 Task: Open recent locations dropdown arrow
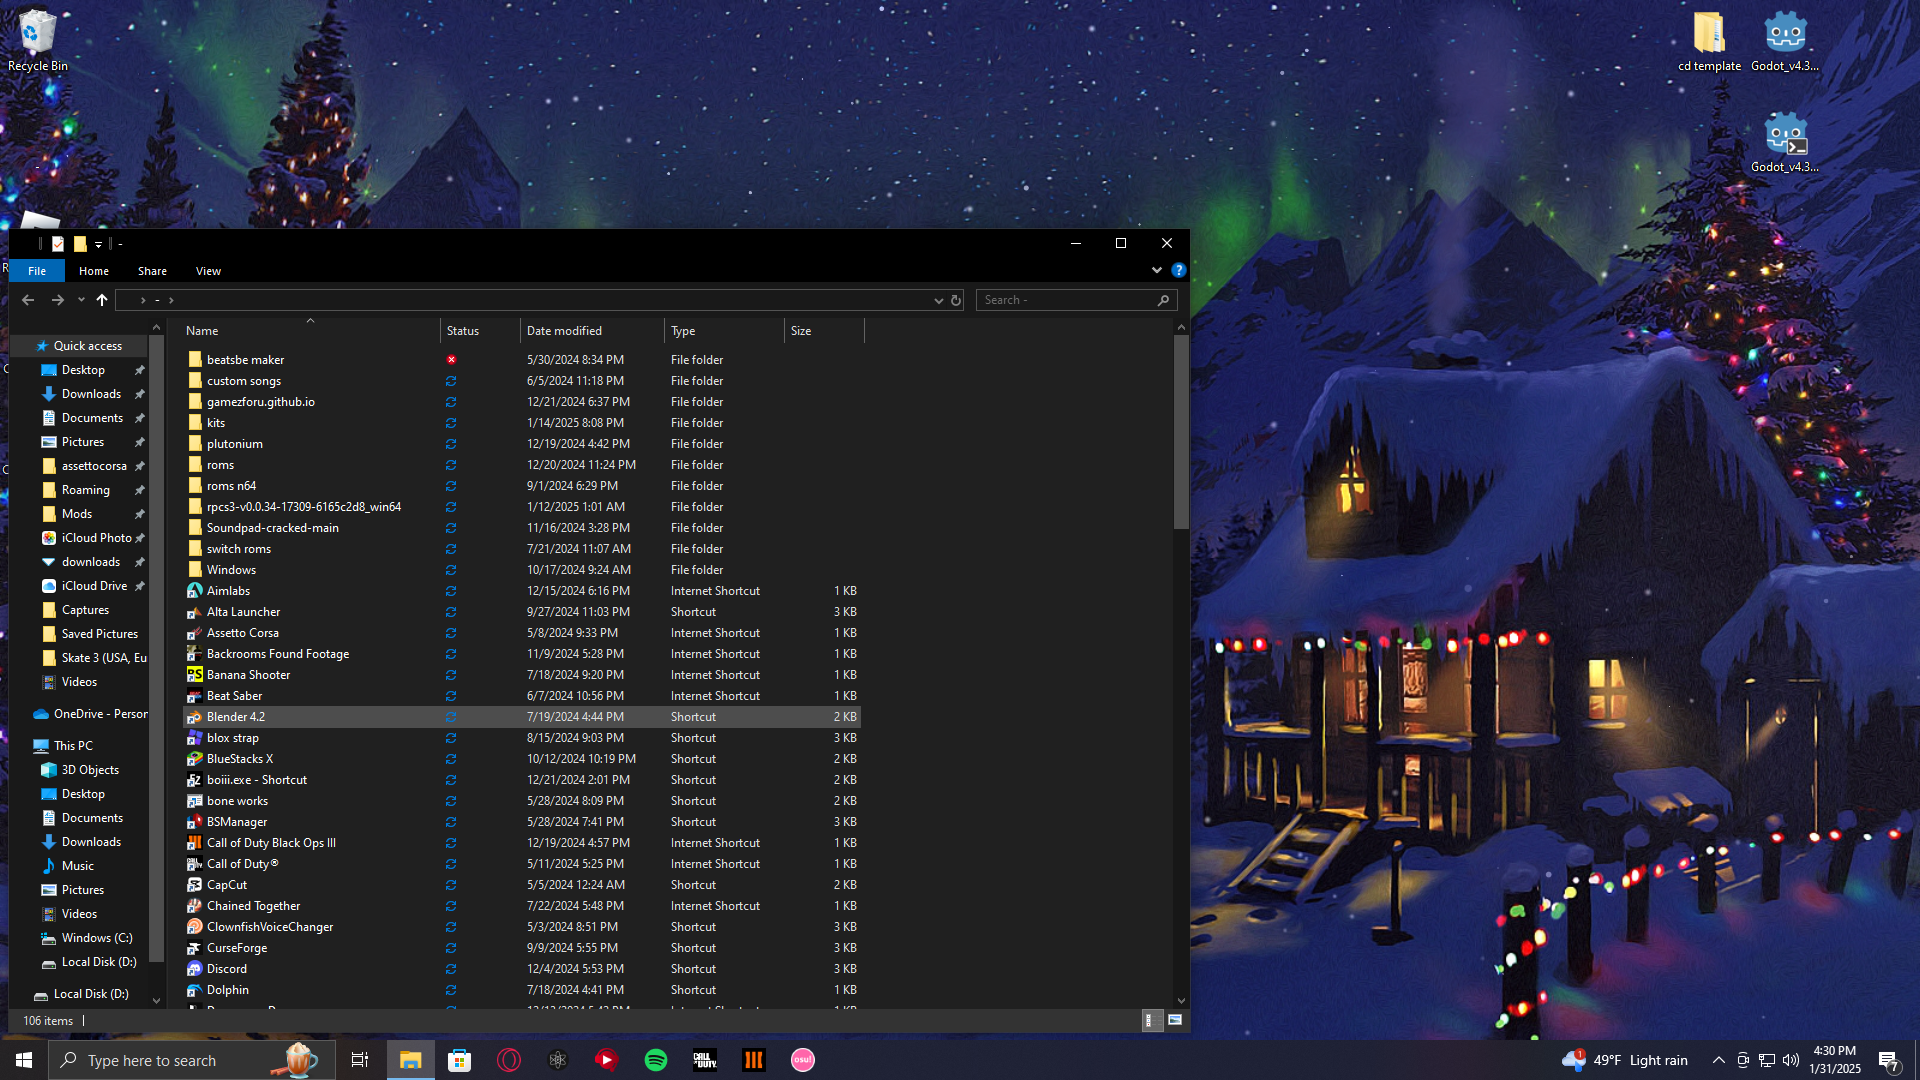point(81,300)
